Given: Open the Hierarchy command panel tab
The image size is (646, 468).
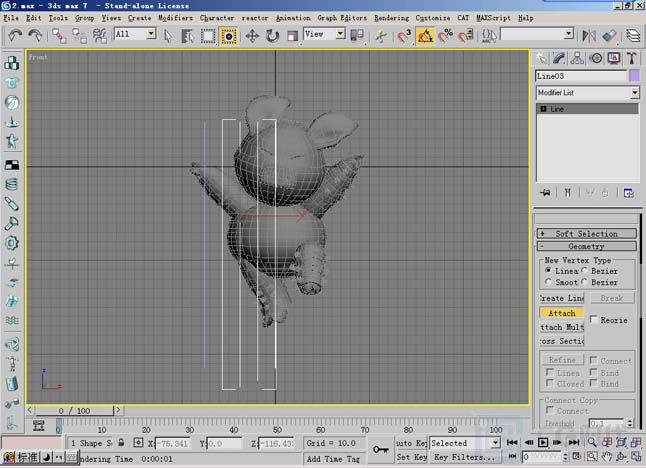Looking at the screenshot, I should click(577, 58).
